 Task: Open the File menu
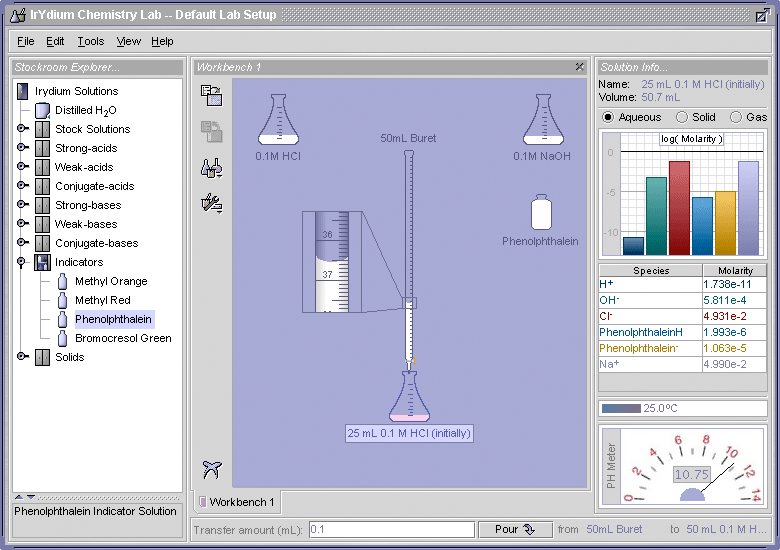(x=26, y=41)
